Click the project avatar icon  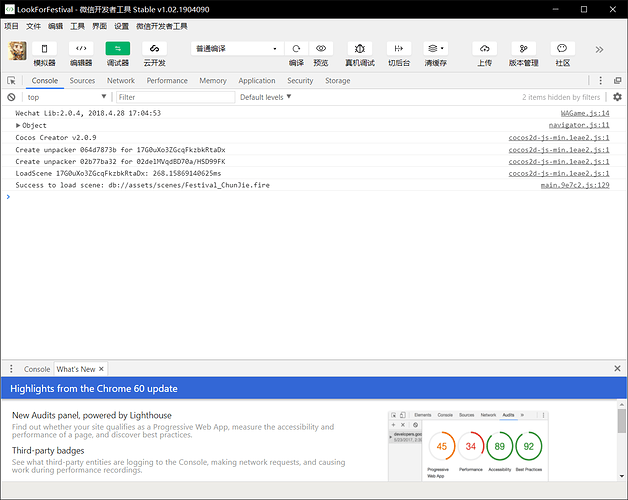18,51
